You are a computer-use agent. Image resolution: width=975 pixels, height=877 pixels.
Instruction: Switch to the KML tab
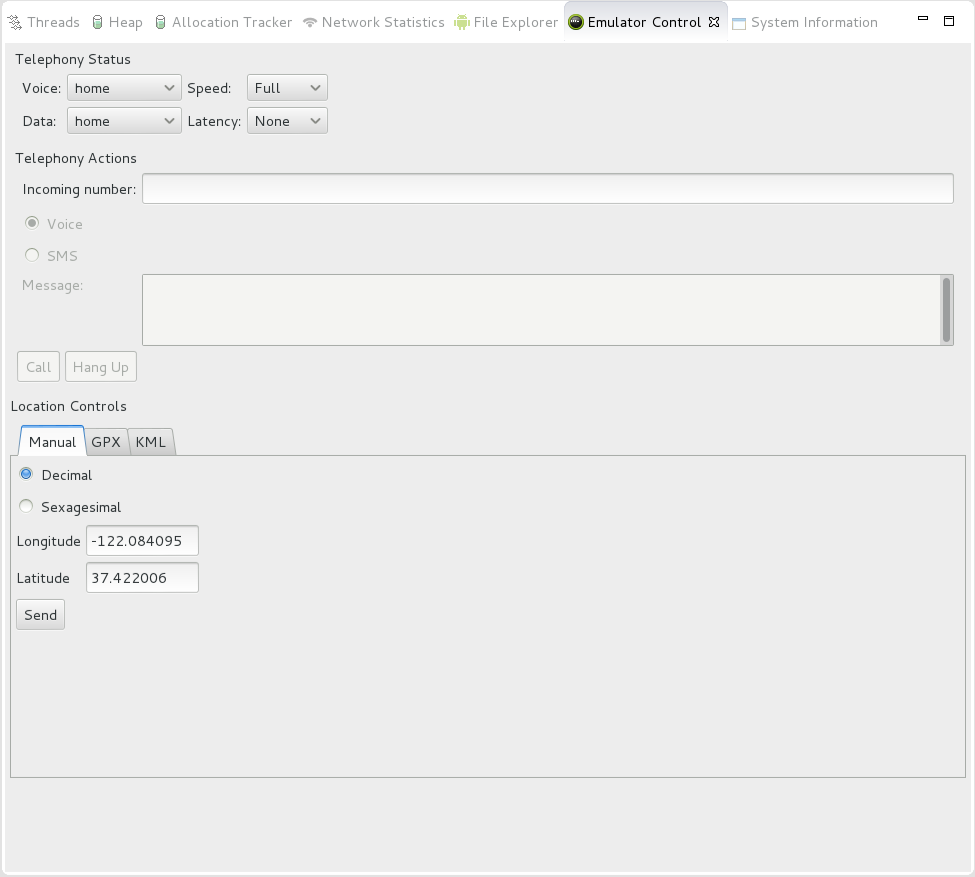pyautogui.click(x=150, y=442)
